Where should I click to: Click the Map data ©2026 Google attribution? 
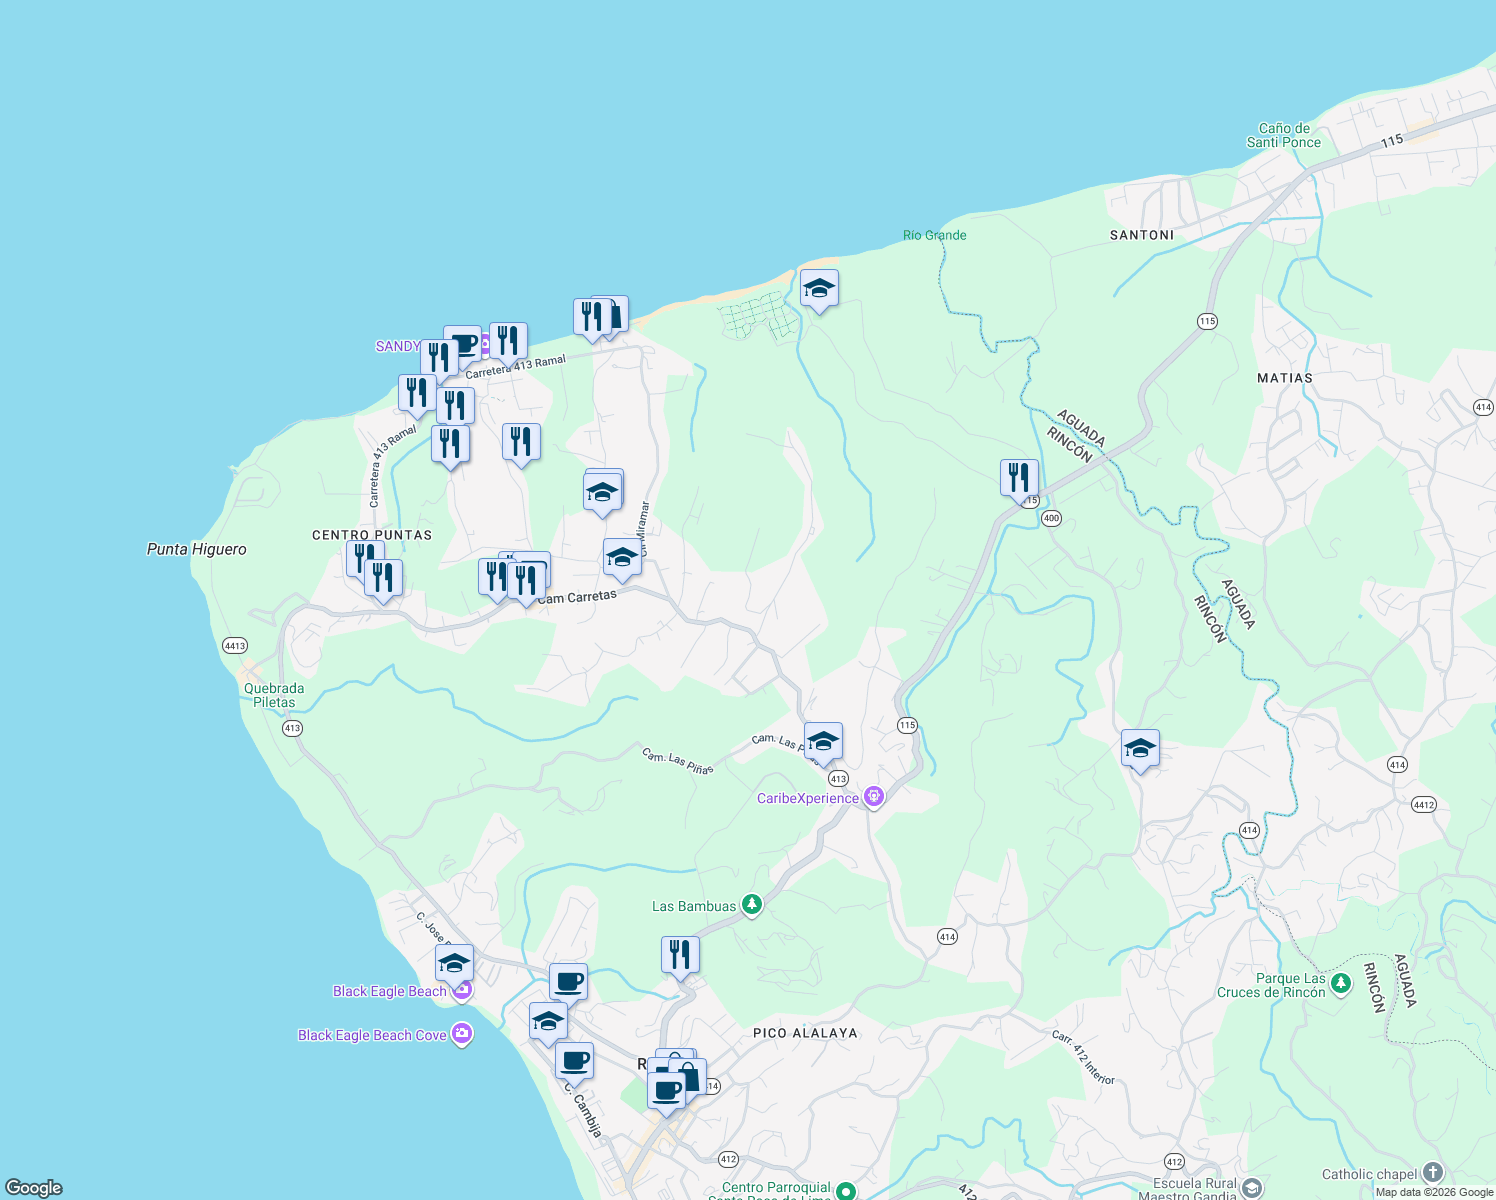[1430, 1192]
